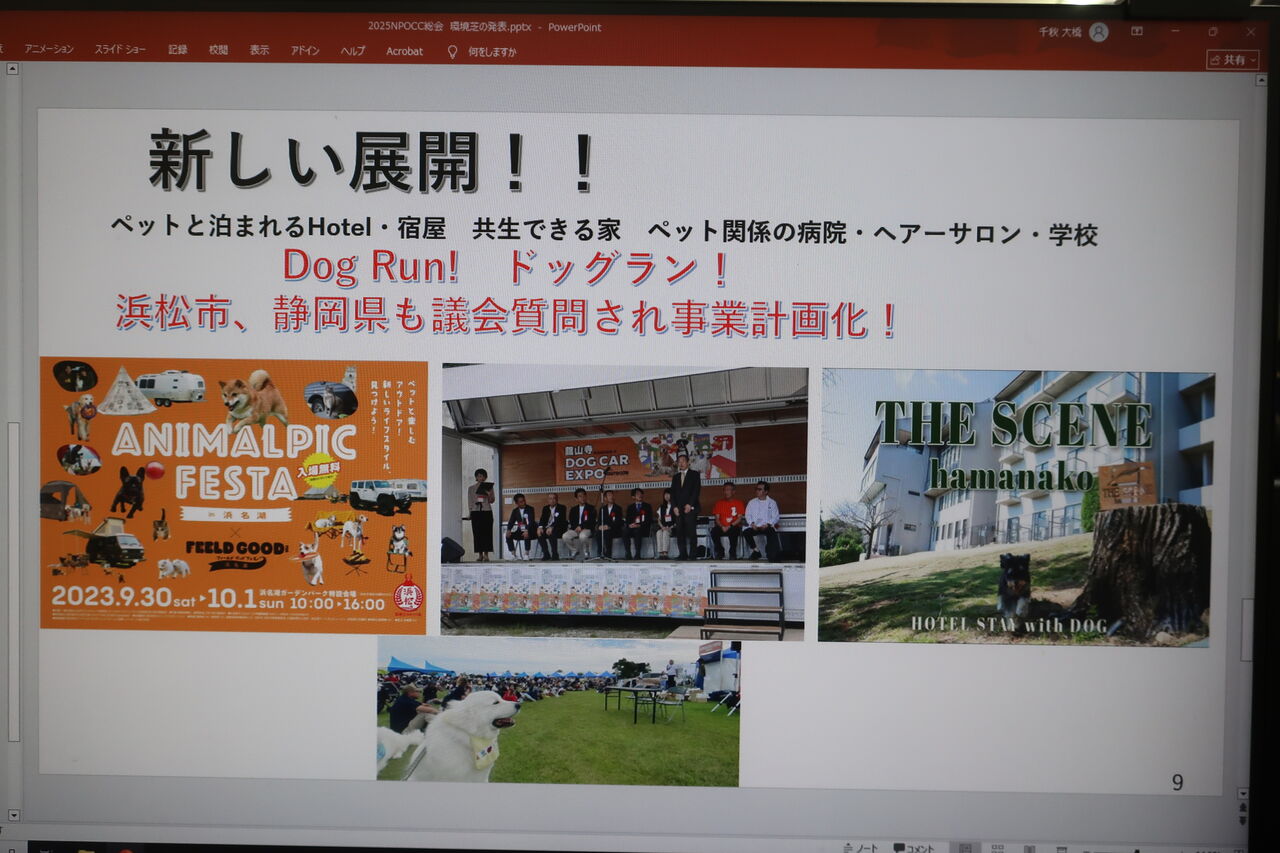Click slide number 9 on the slide
1280x853 pixels.
pos(1177,782)
